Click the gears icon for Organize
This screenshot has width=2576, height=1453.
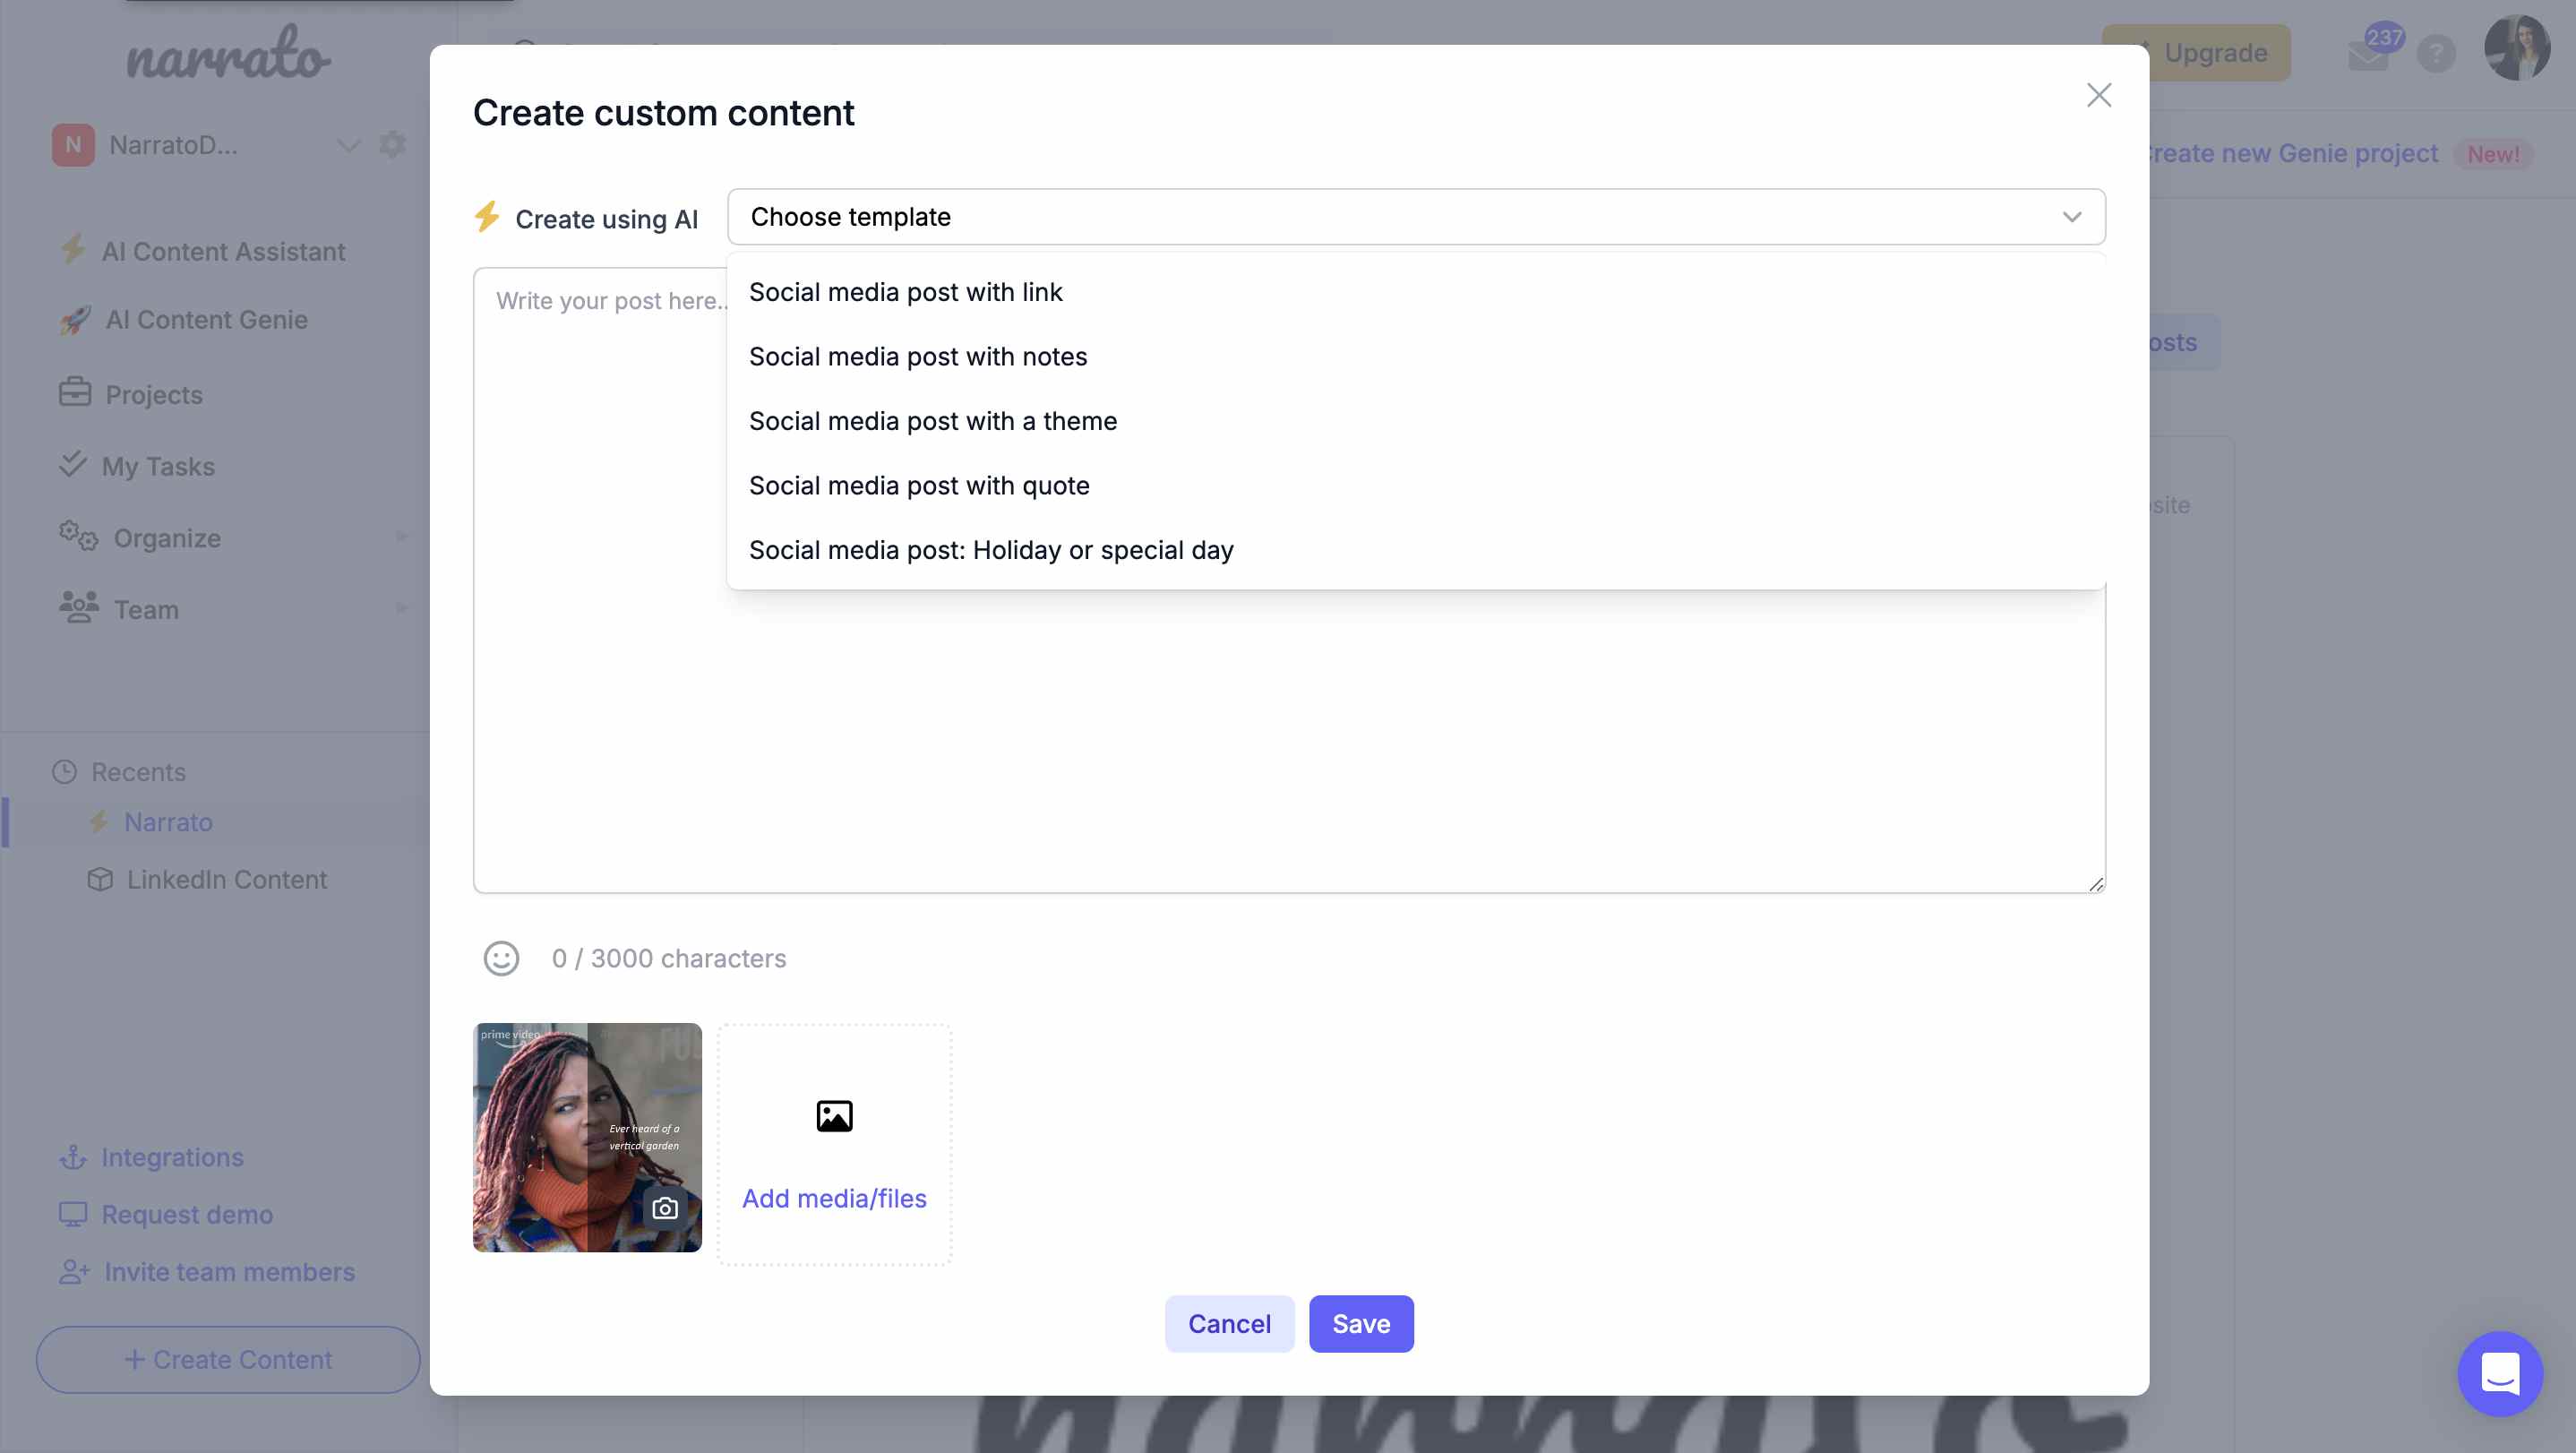[x=78, y=536]
